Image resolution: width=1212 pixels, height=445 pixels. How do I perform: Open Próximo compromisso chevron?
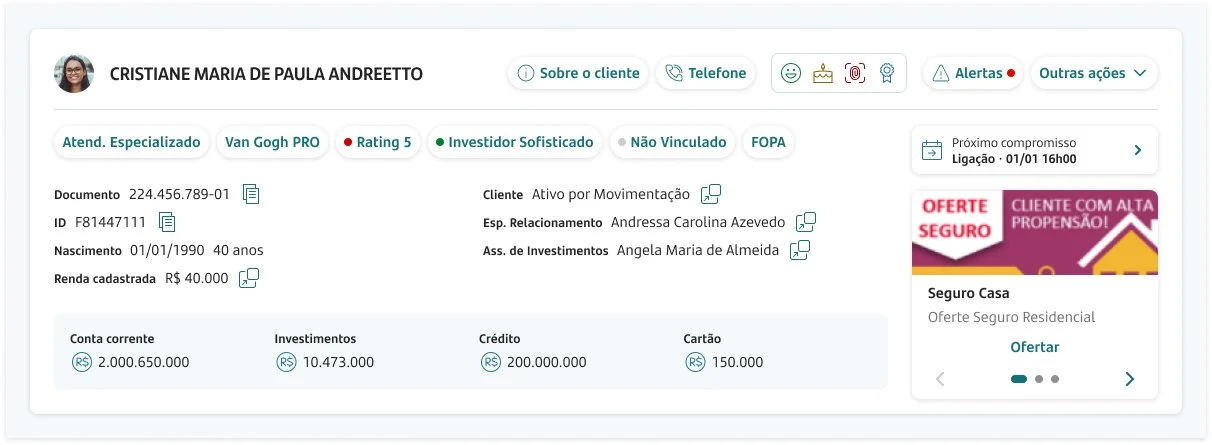[x=1137, y=150]
